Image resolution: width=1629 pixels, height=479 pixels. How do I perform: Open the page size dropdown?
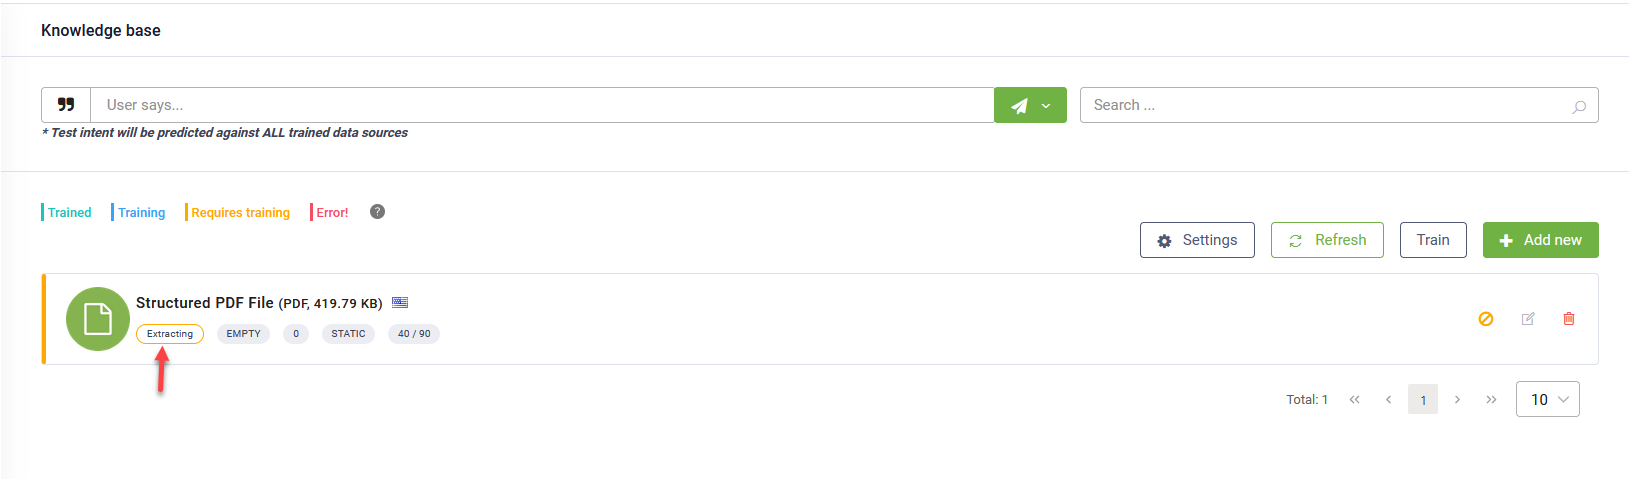pyautogui.click(x=1547, y=399)
